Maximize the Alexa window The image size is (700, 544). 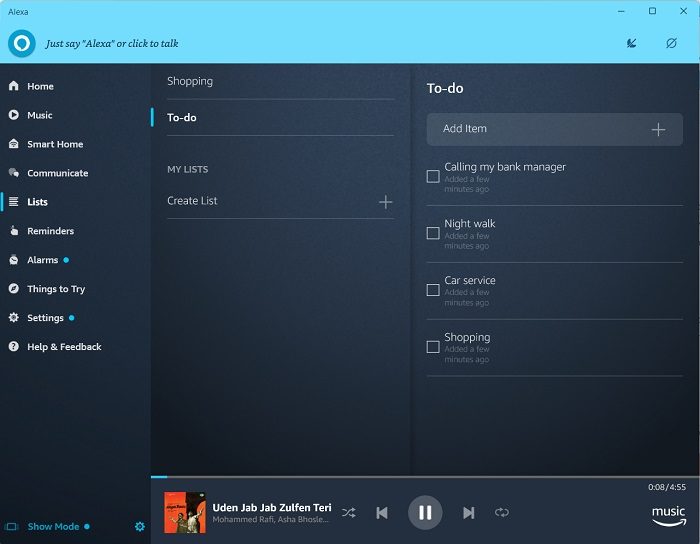[x=652, y=11]
